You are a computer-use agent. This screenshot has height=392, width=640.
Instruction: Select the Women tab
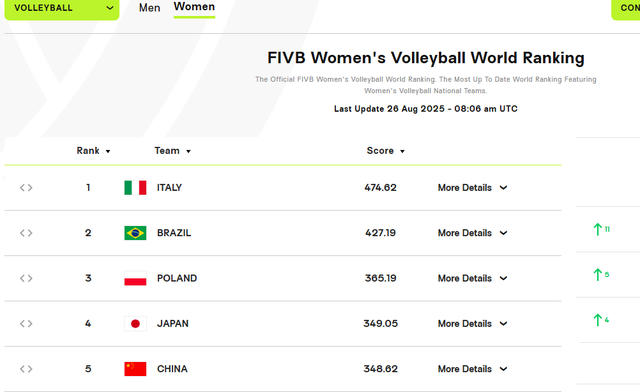coord(194,7)
